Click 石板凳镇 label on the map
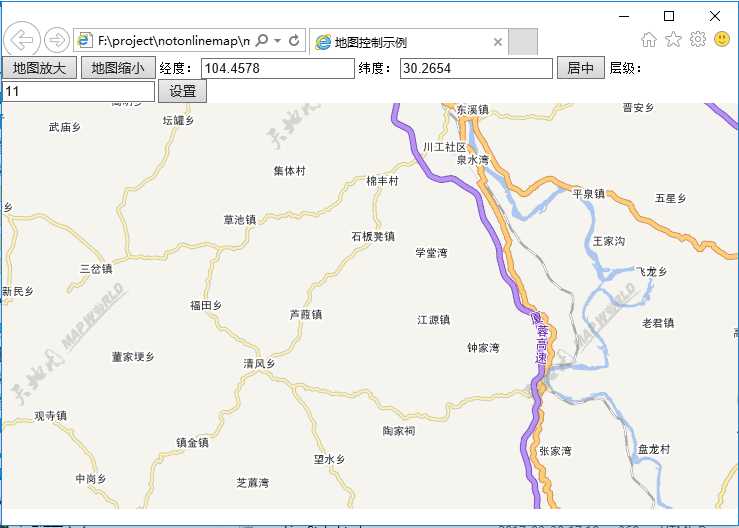This screenshot has height=528, width=739. [x=373, y=236]
